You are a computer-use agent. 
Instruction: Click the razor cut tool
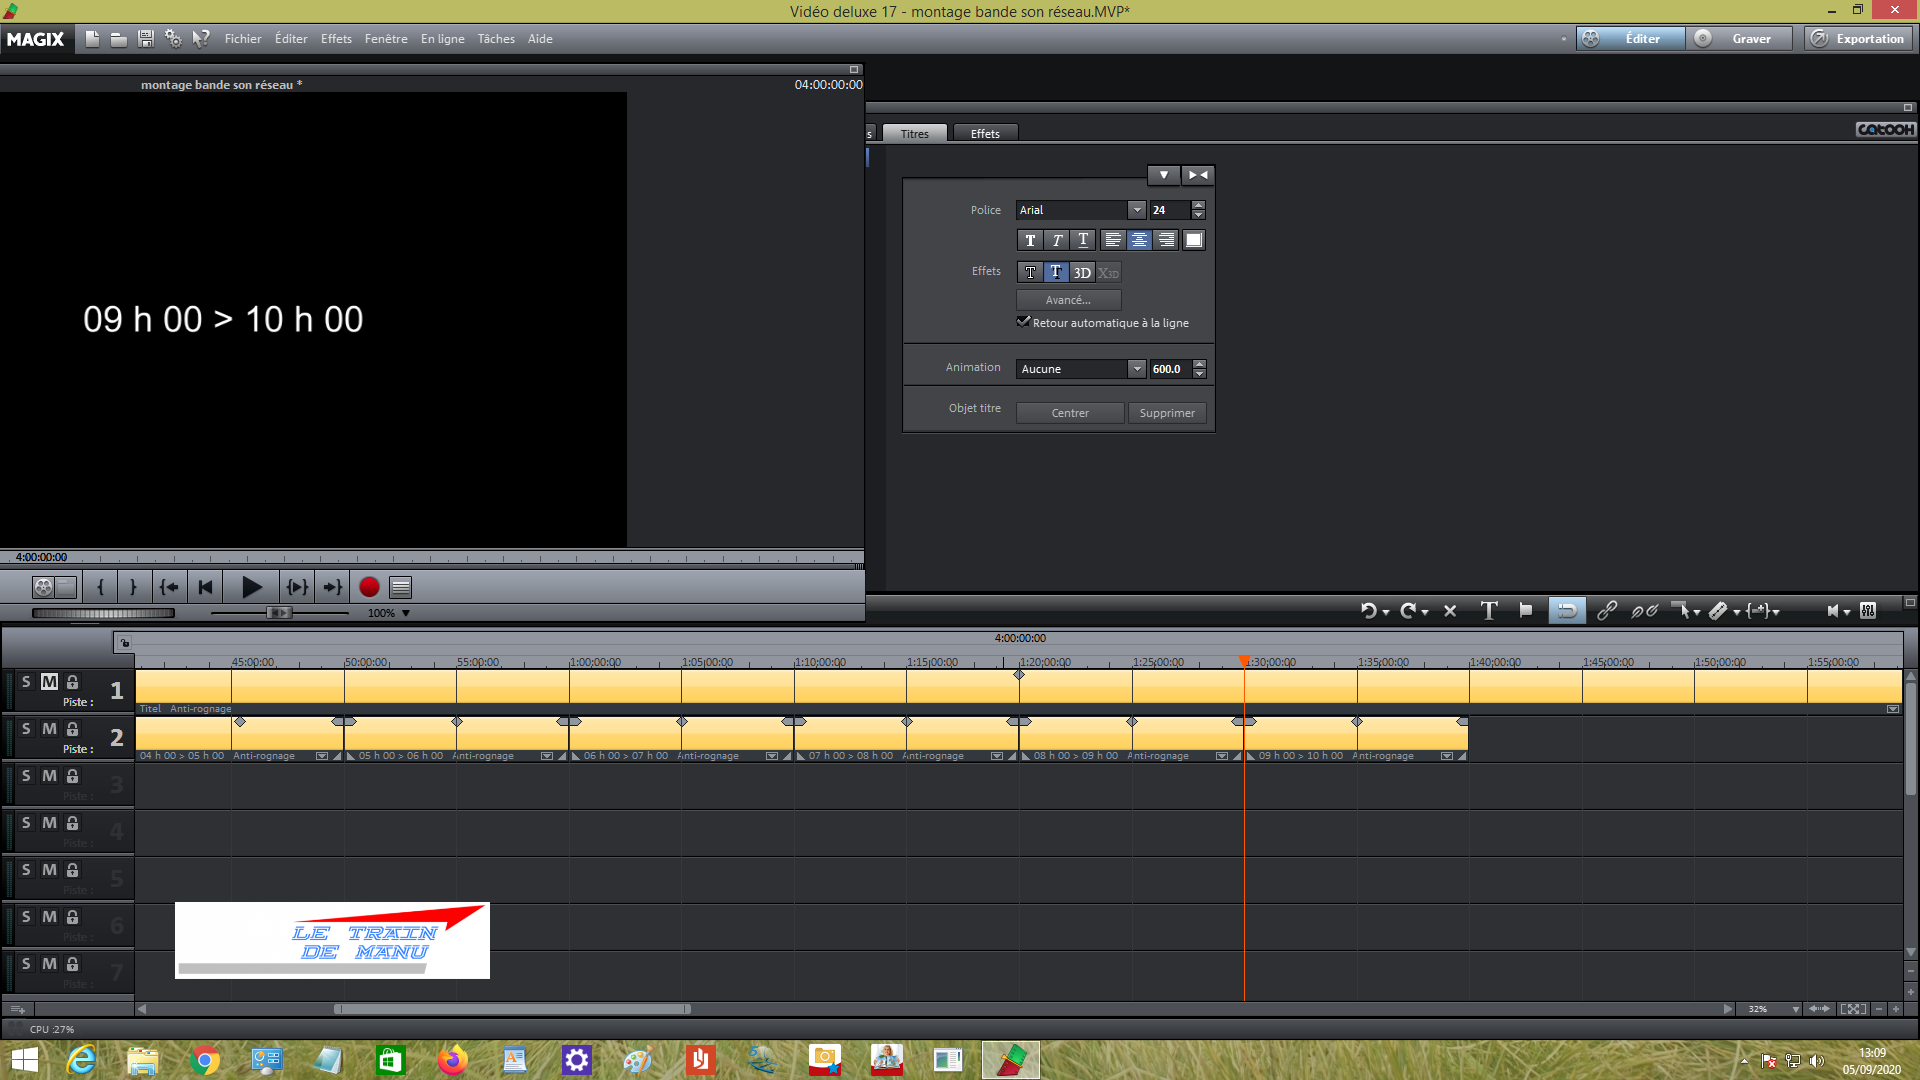click(x=1719, y=611)
